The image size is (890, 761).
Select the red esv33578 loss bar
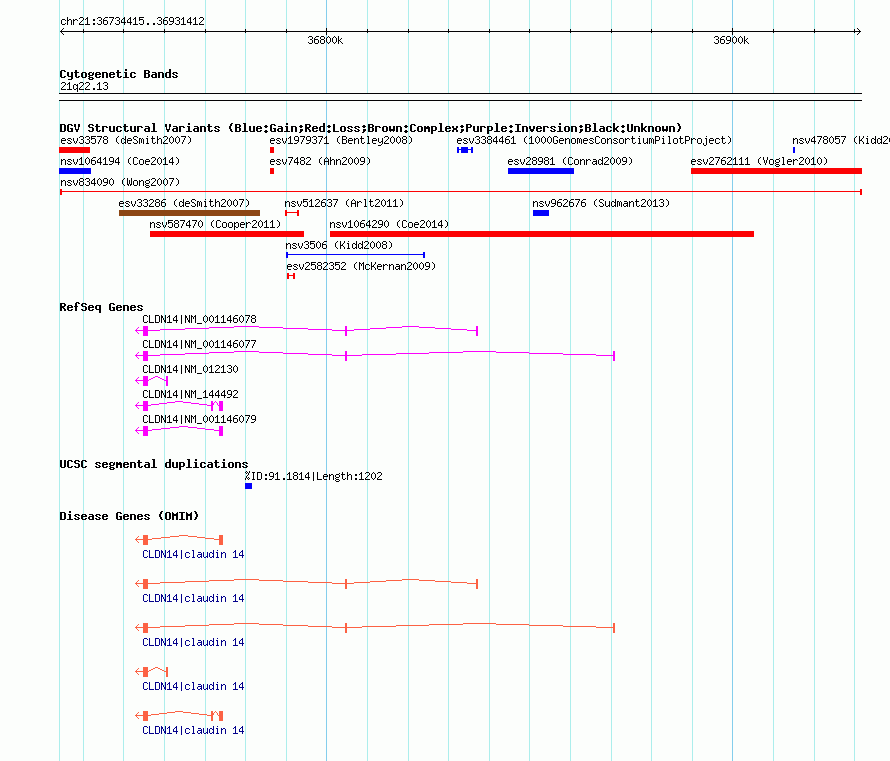[x=74, y=150]
